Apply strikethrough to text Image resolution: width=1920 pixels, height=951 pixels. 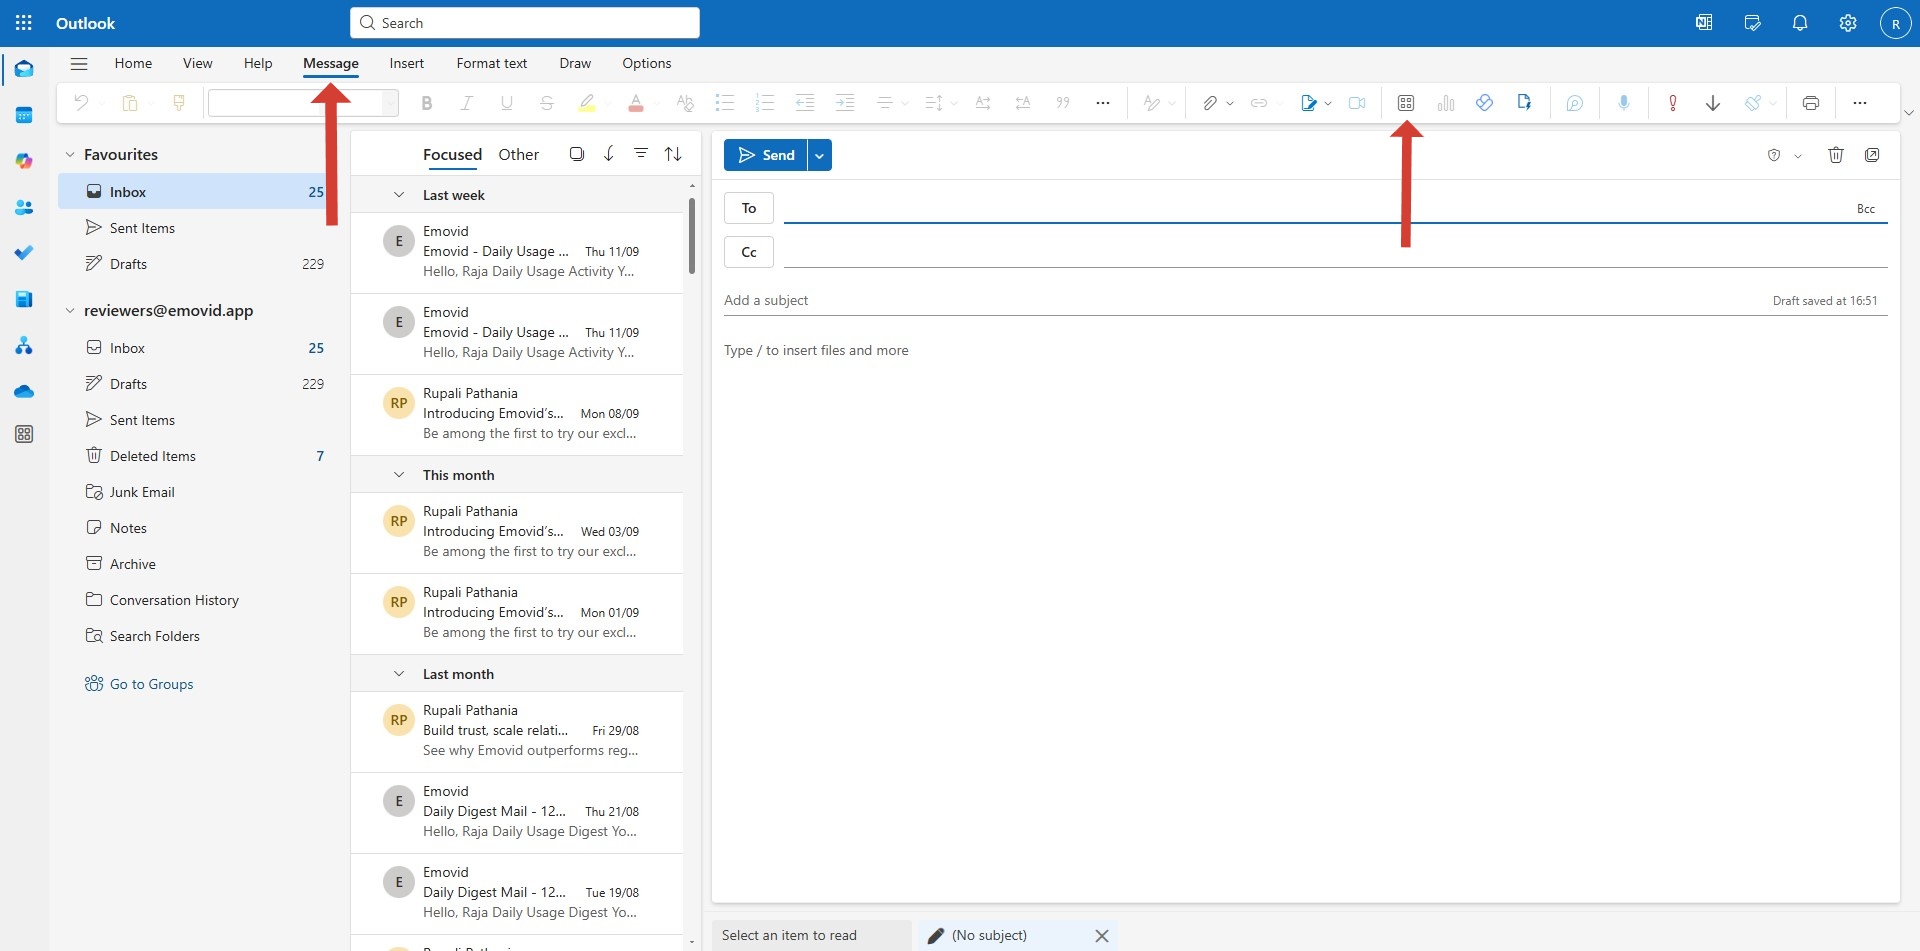pyautogui.click(x=546, y=102)
